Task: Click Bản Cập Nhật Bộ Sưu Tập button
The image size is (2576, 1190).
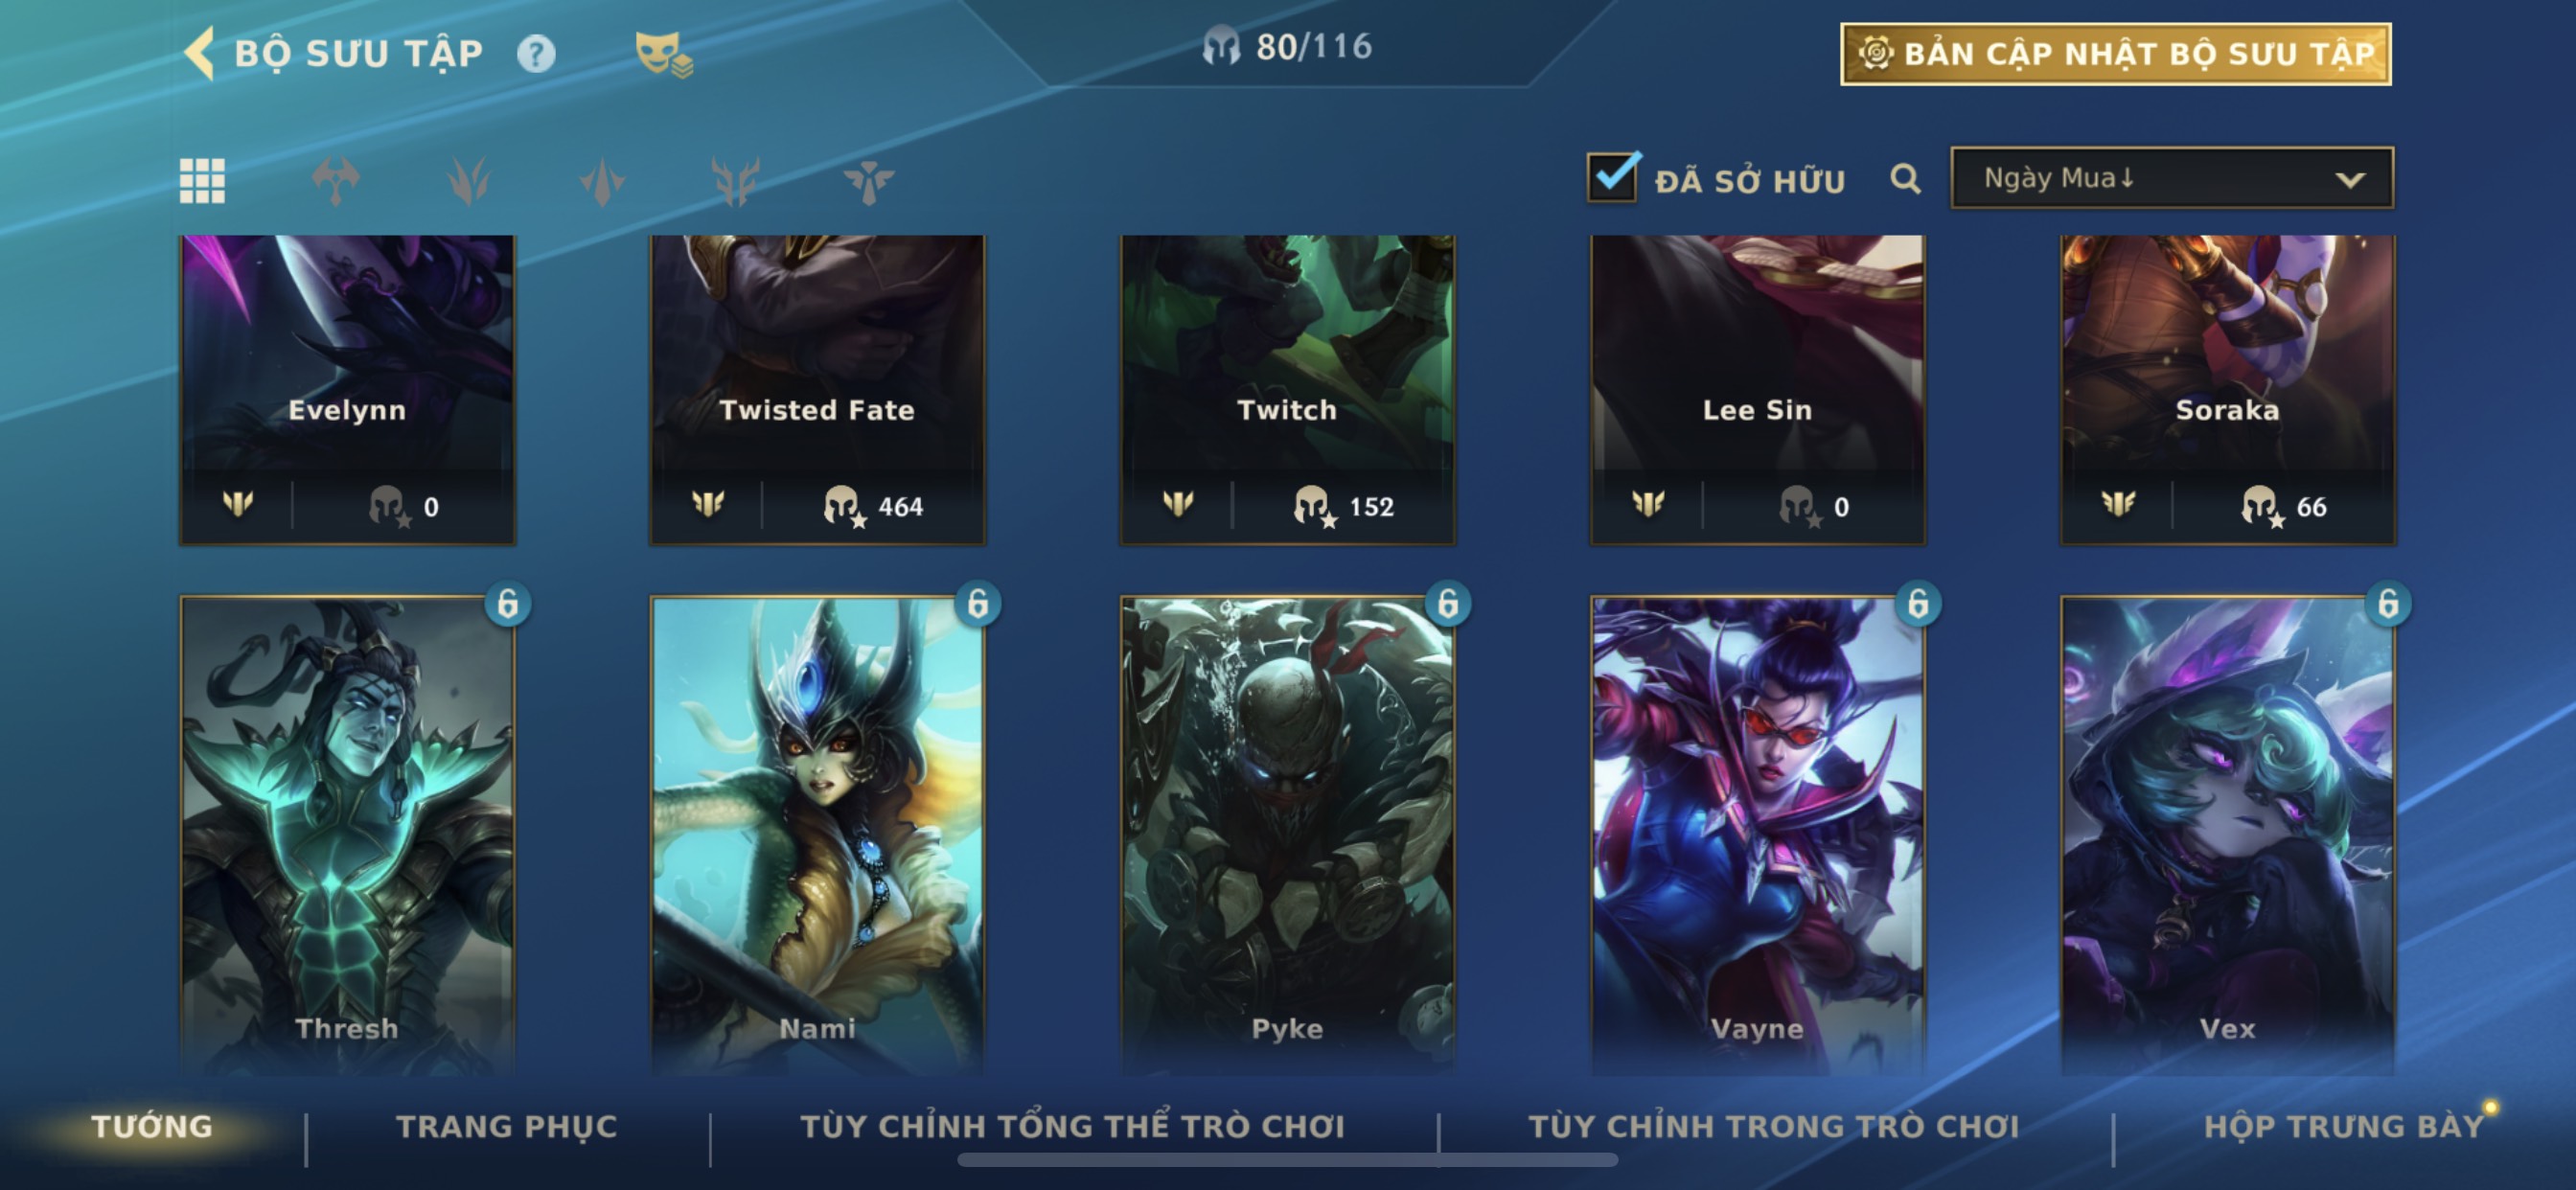Action: 2116,54
